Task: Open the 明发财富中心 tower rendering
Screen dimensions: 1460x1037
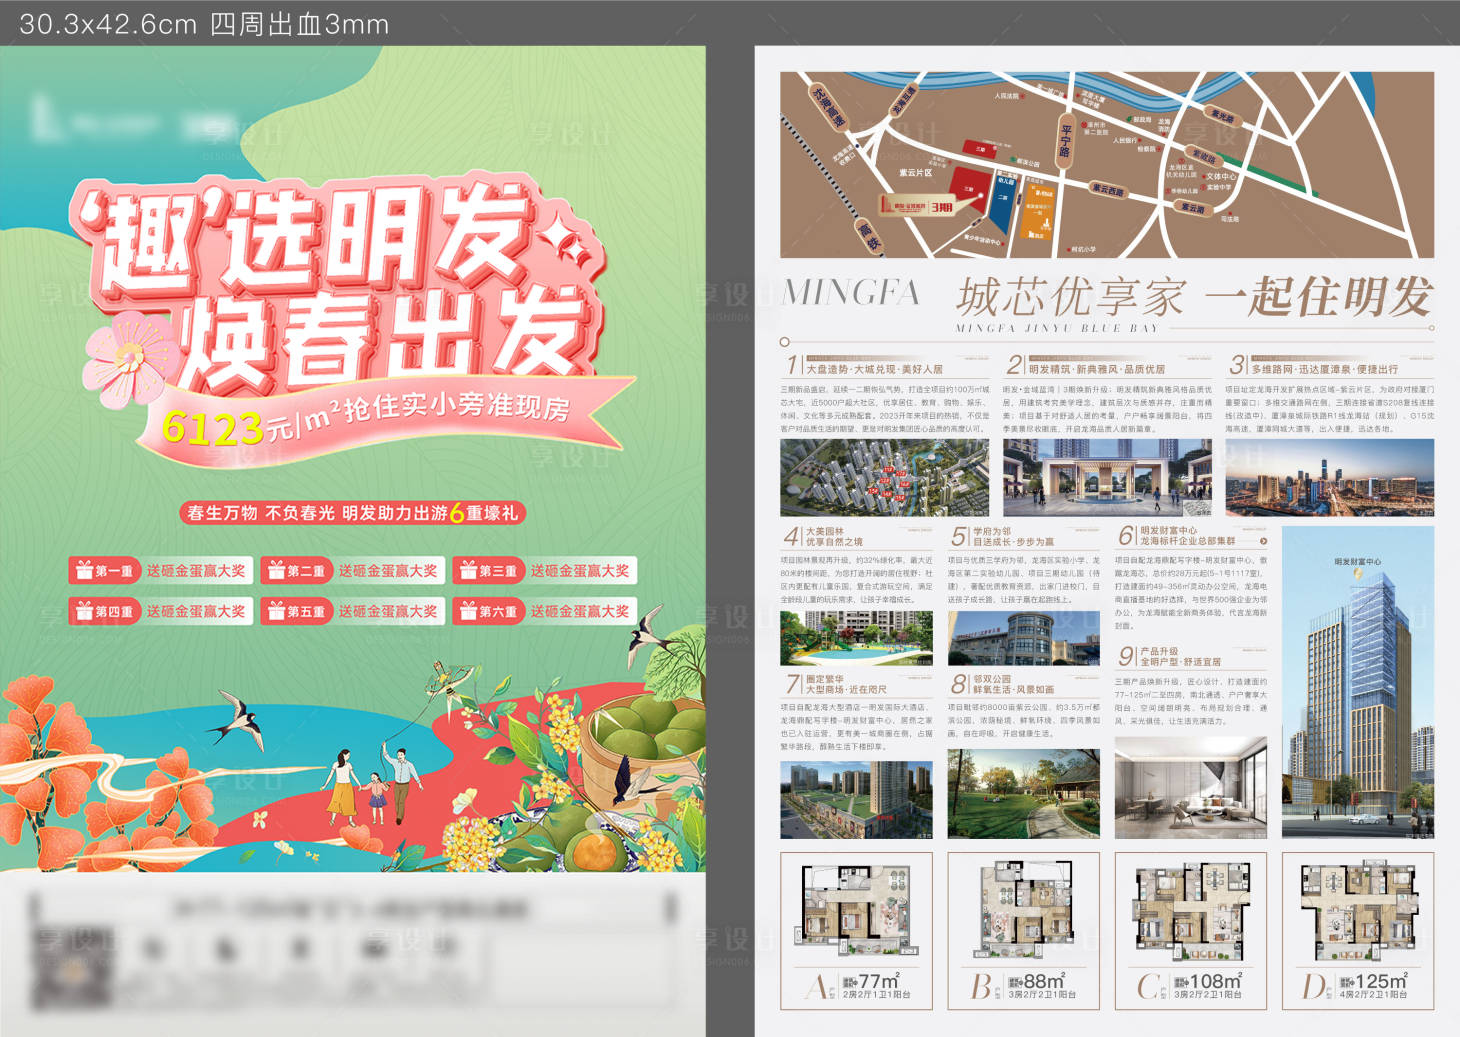Action: [1358, 682]
